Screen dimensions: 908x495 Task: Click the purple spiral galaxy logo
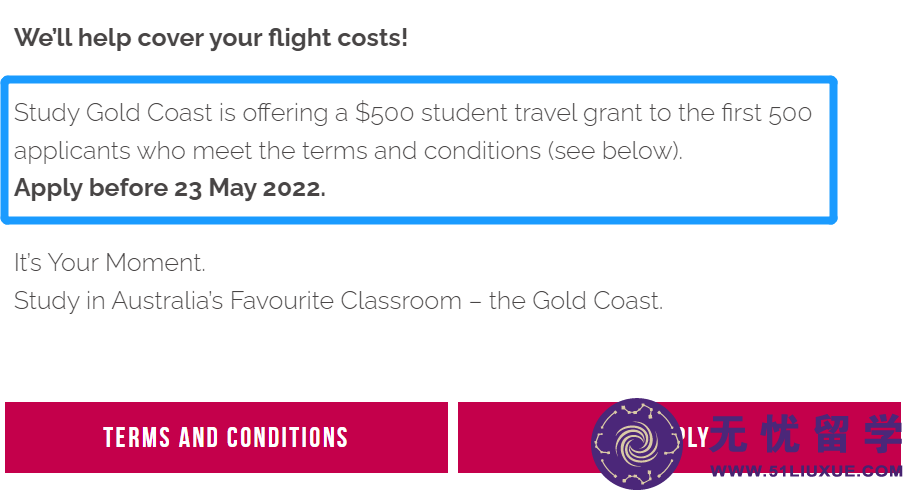click(x=637, y=444)
